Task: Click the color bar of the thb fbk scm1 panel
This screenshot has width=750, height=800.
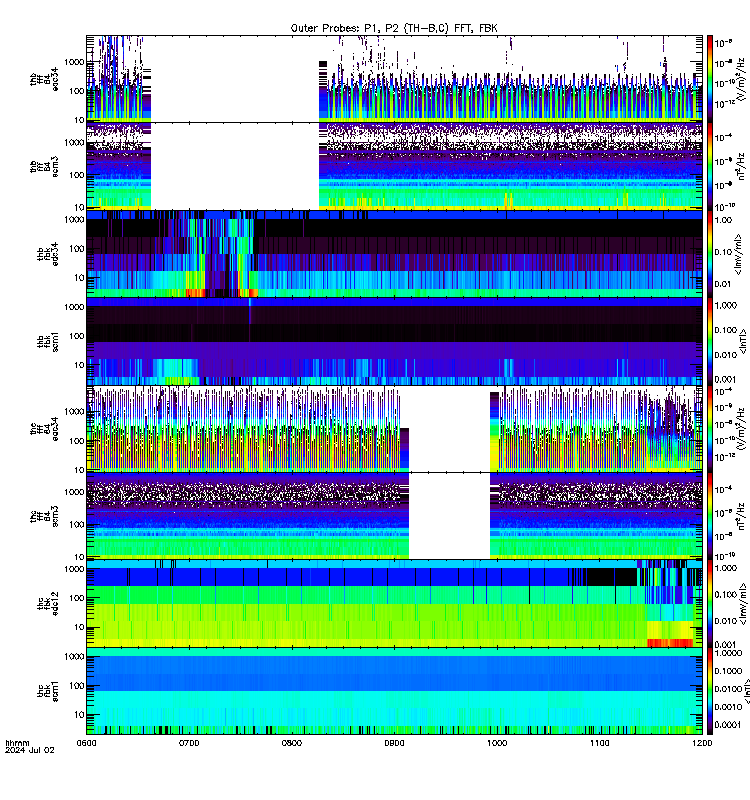Action: (x=710, y=341)
